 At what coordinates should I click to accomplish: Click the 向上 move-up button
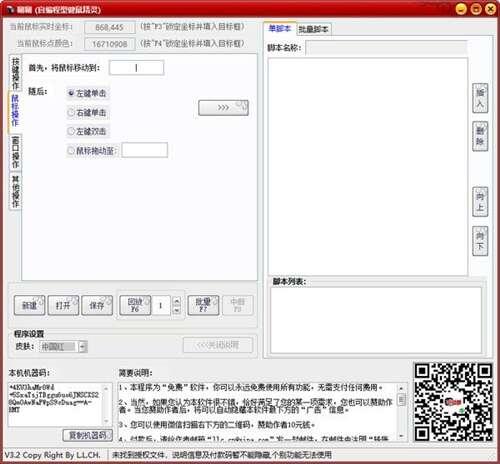pos(480,202)
